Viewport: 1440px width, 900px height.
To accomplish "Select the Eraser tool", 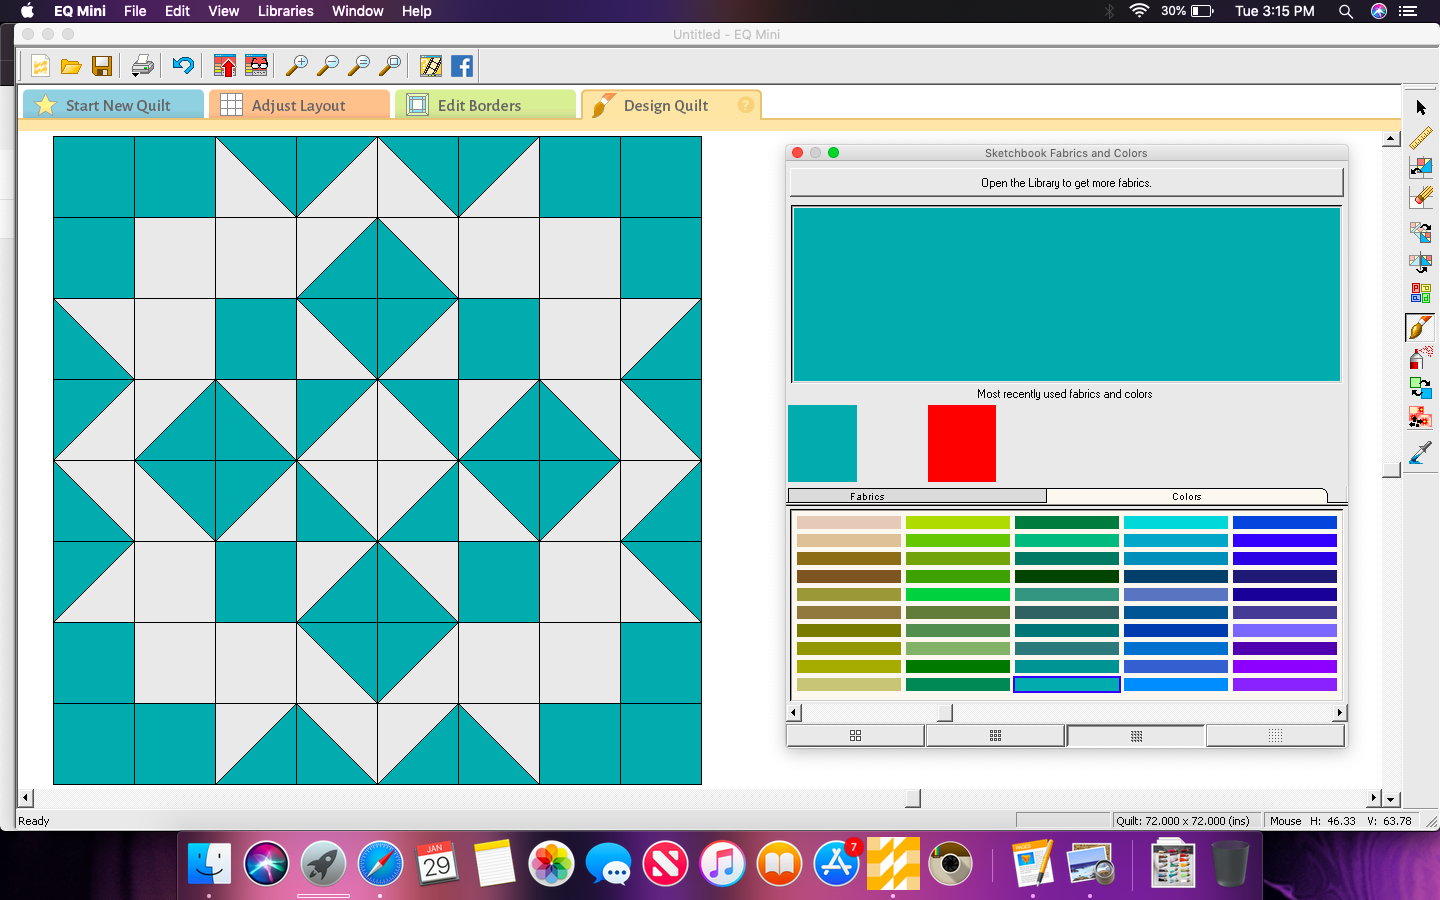I will coord(1421,197).
